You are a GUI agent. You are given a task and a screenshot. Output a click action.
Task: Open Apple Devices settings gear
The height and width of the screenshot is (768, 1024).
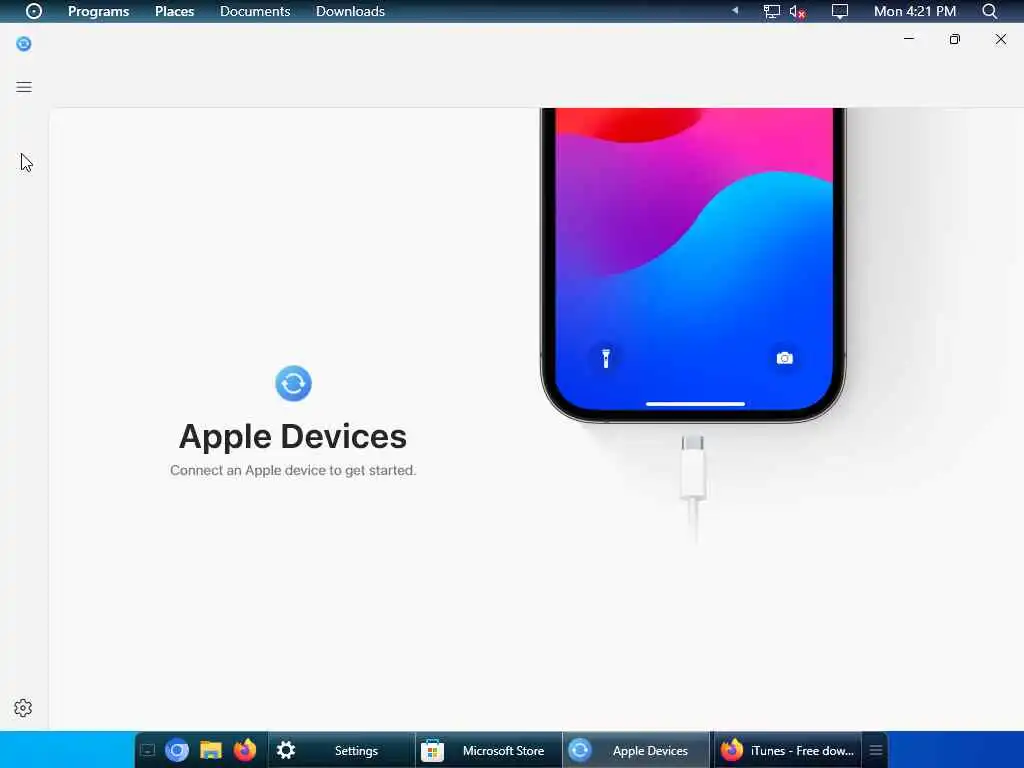point(23,708)
